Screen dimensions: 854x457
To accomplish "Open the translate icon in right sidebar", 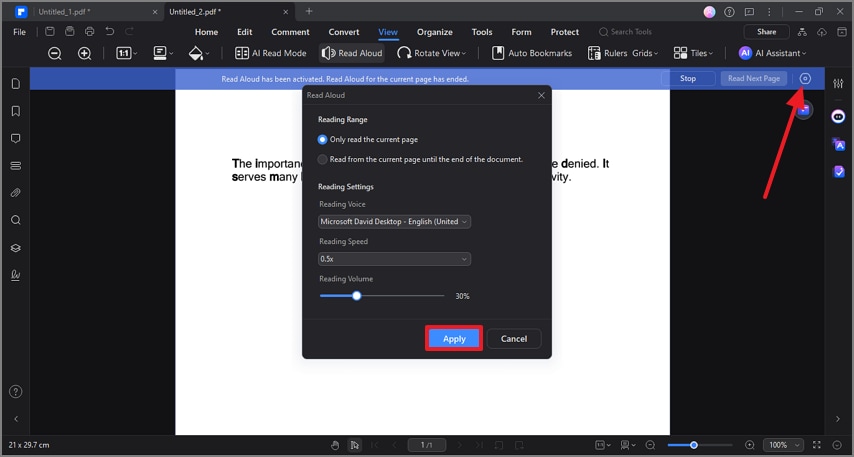I will pos(838,144).
